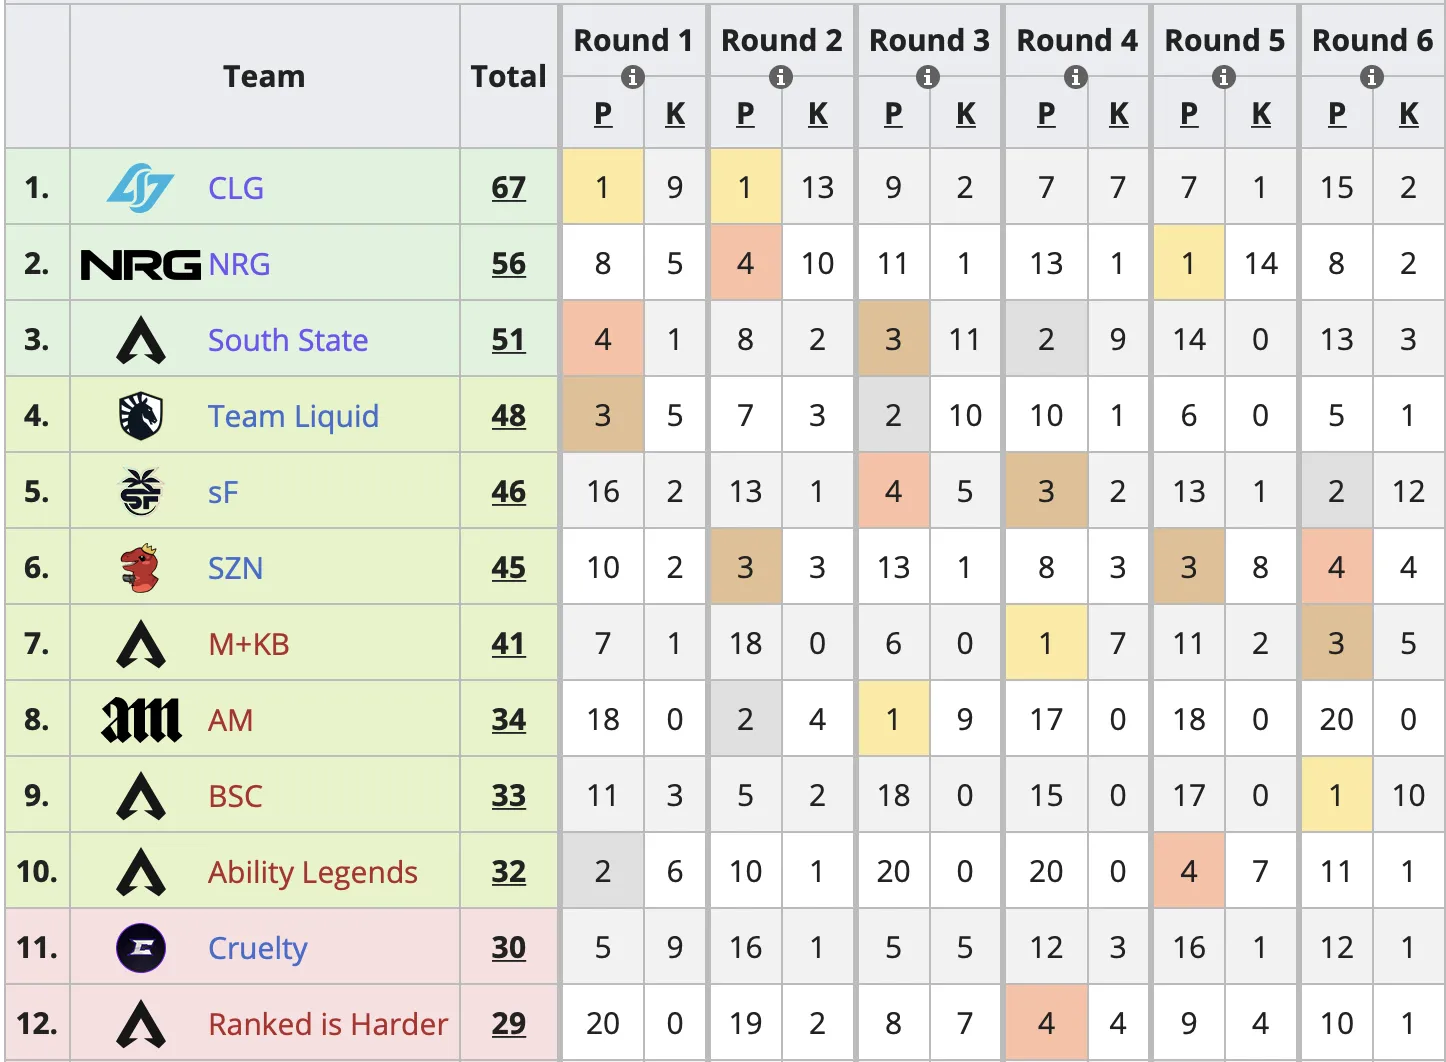This screenshot has height=1062, width=1446.
Task: Click the Round 2 K column header
Action: [818, 115]
